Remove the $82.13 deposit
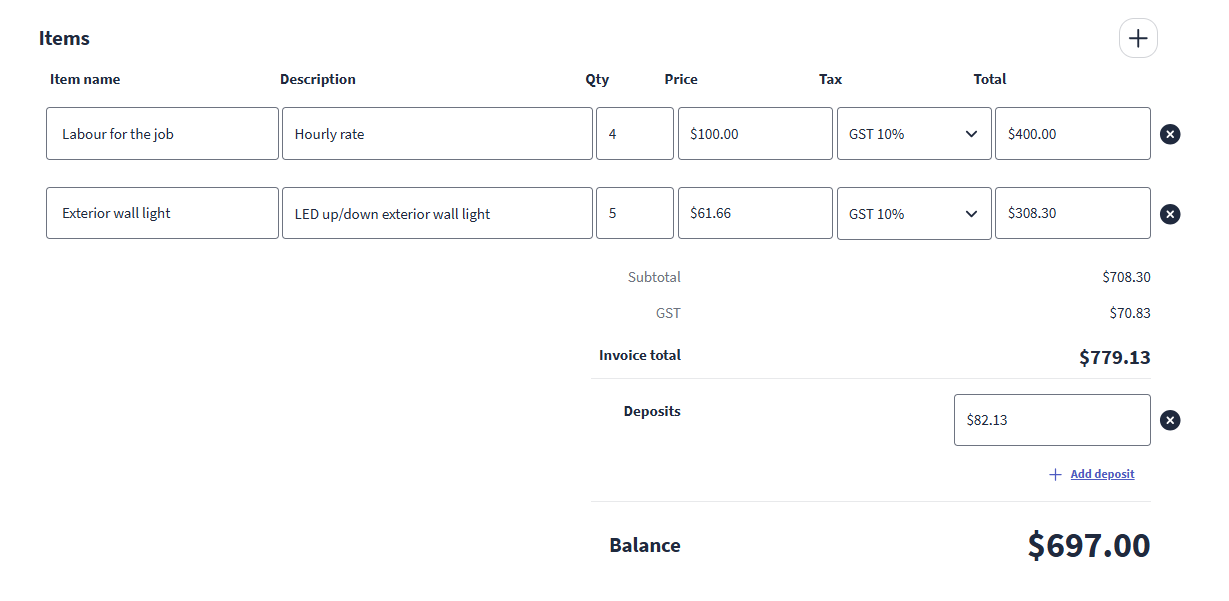 [x=1170, y=420]
